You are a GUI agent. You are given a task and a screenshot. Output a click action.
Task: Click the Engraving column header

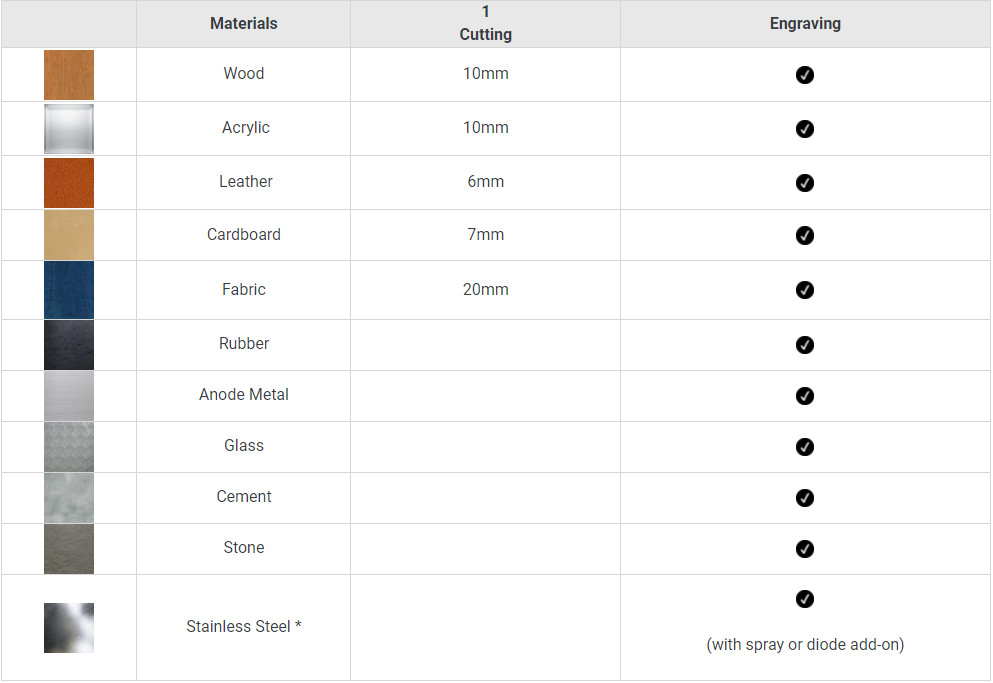click(805, 23)
